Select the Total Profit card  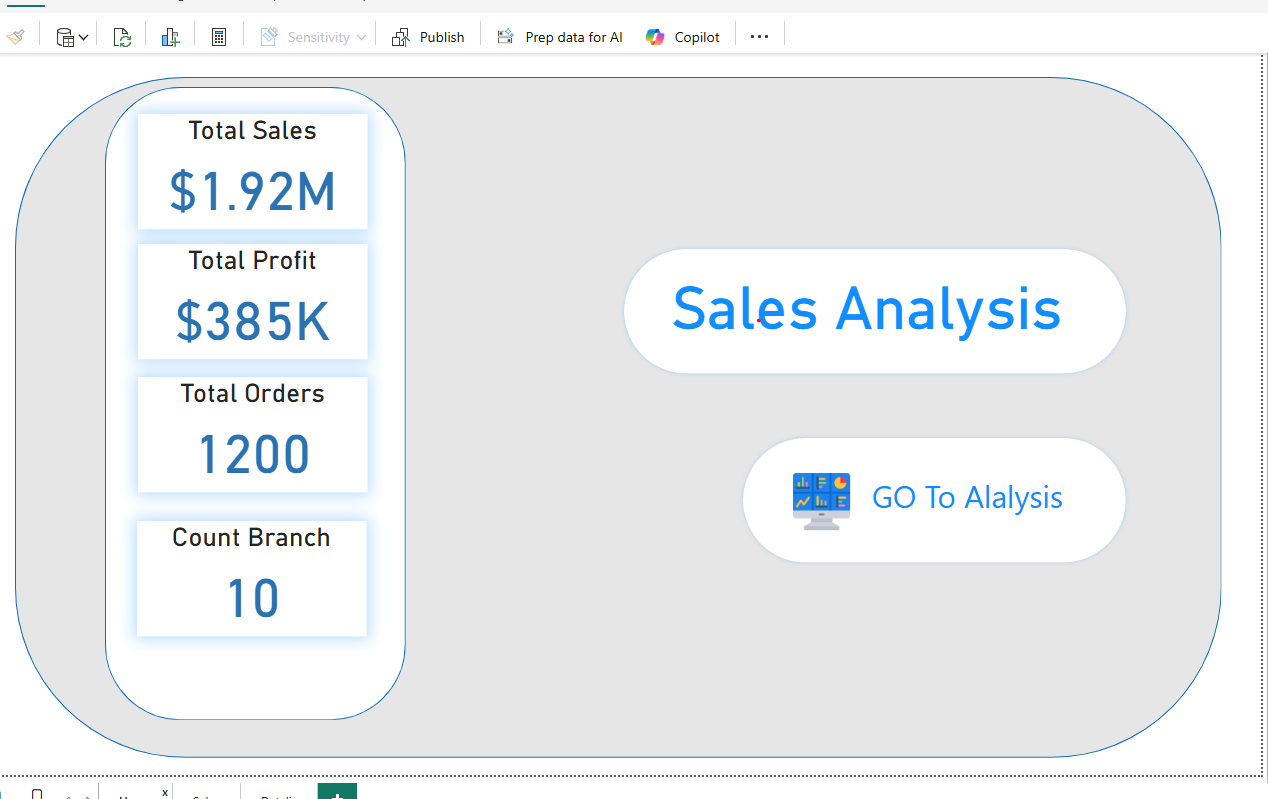[252, 301]
